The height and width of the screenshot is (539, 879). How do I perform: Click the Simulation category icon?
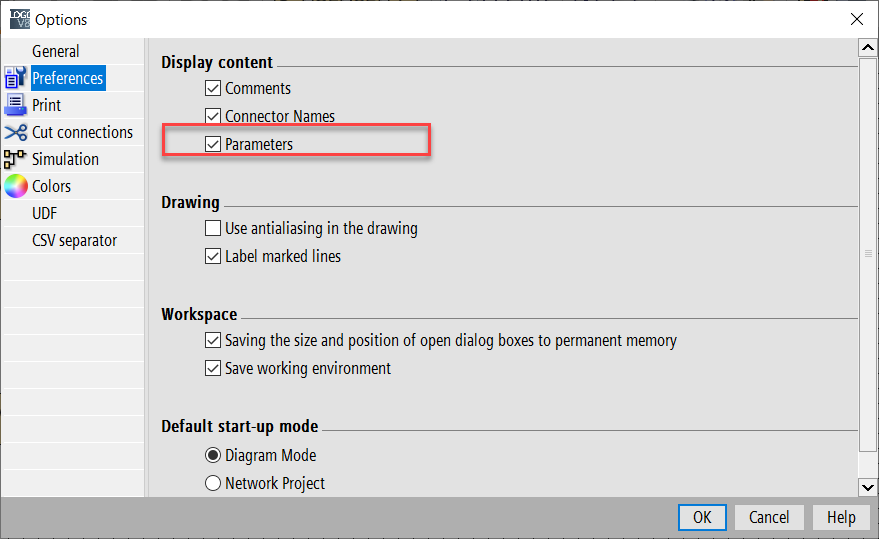click(15, 159)
